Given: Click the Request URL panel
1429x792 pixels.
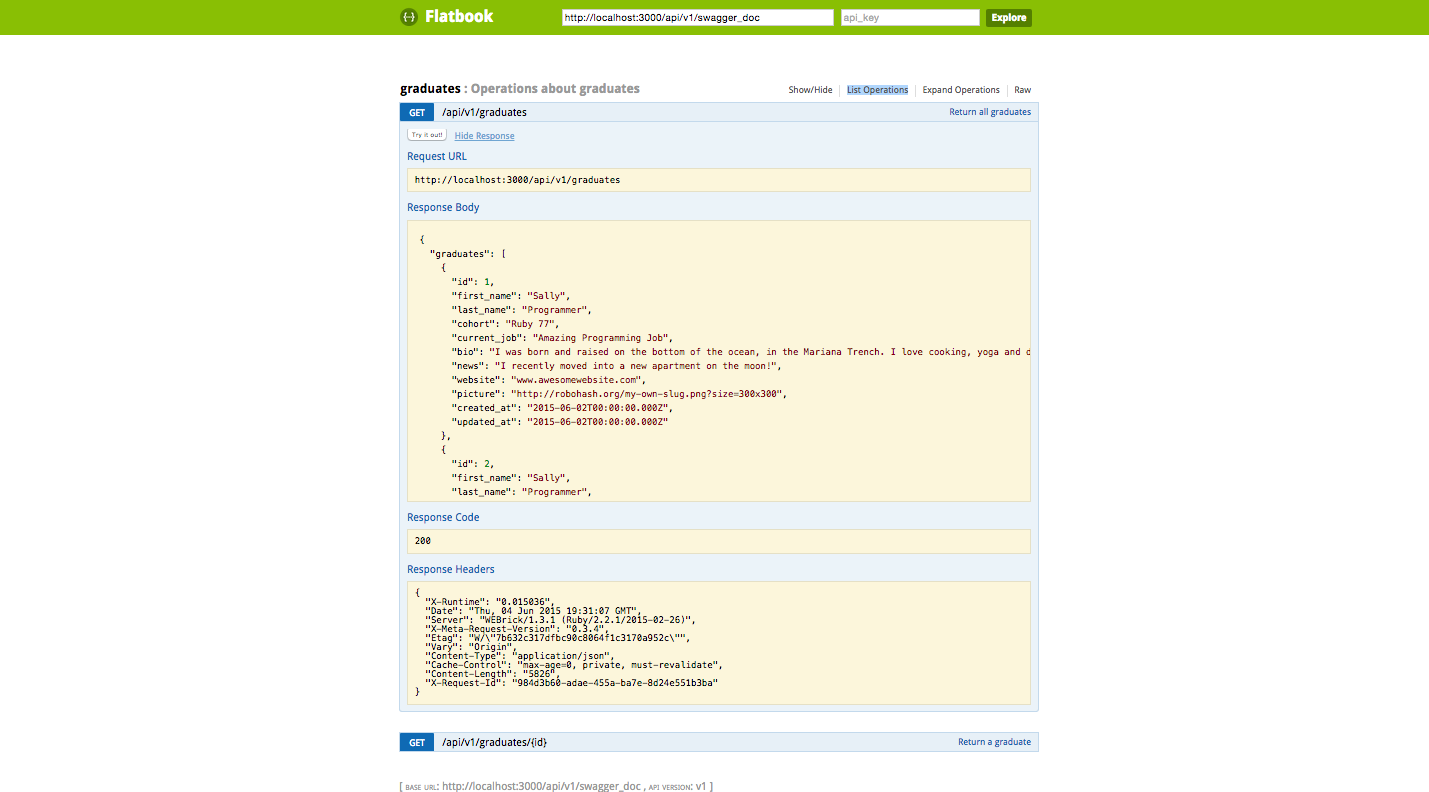Looking at the screenshot, I should 717,179.
